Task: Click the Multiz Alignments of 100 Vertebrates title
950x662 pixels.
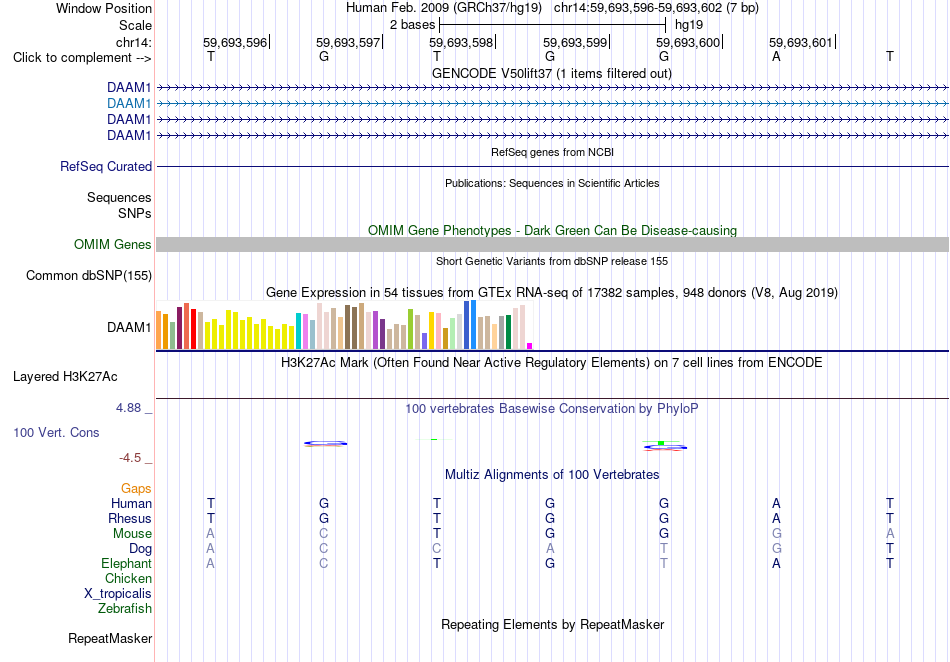Action: coord(552,474)
